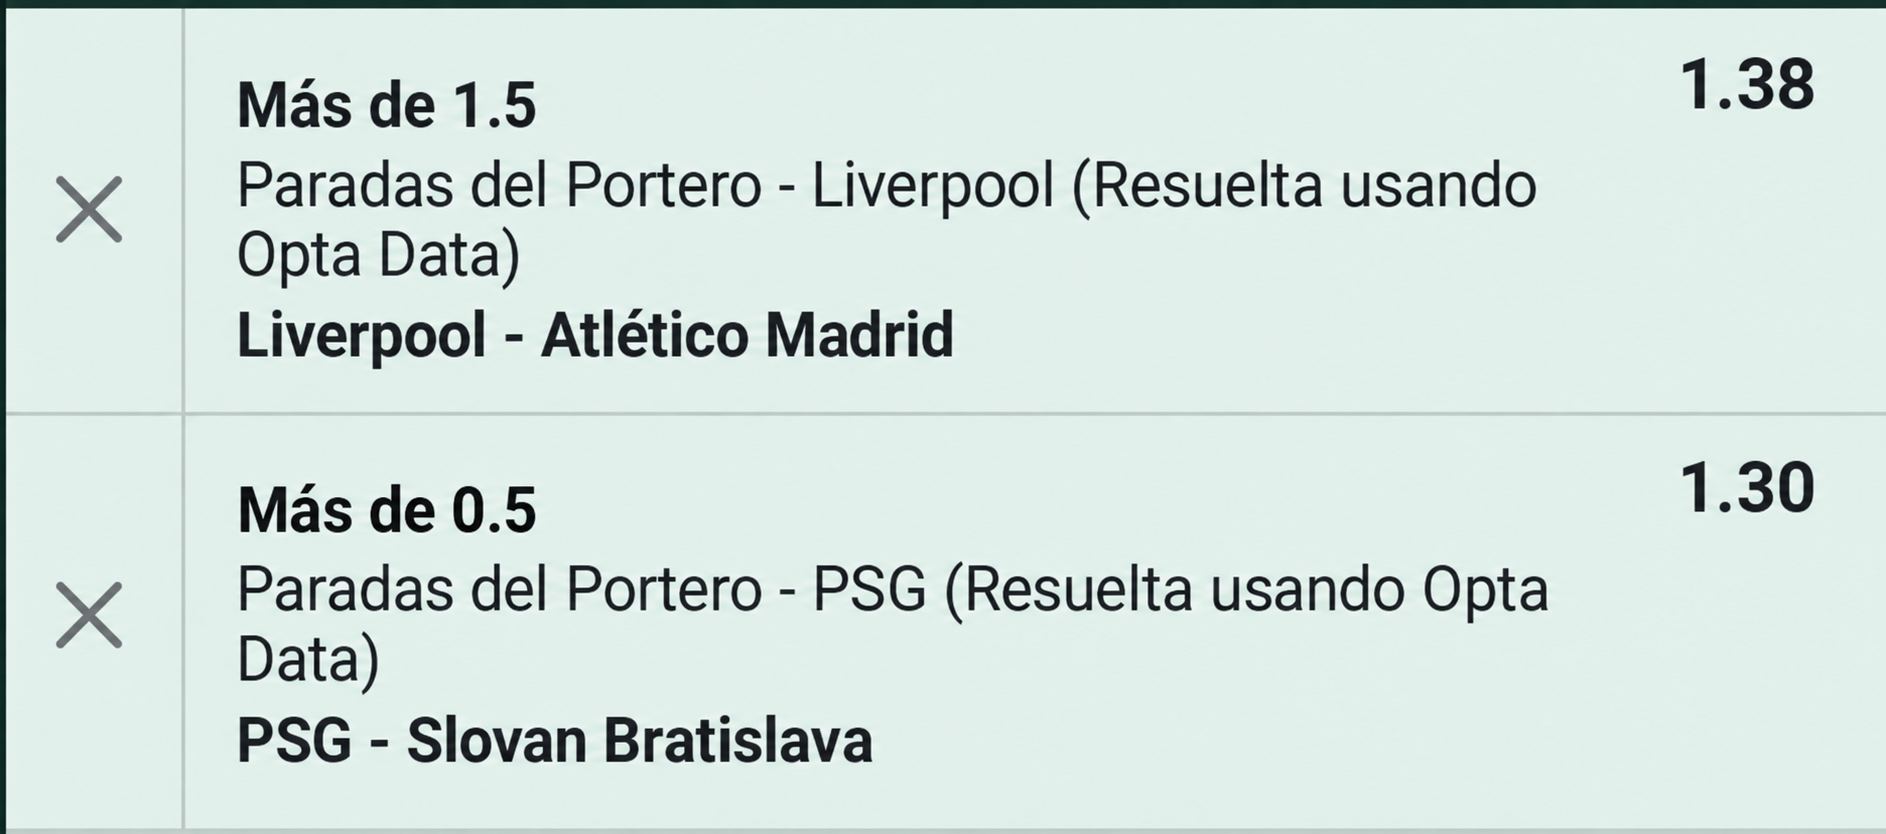Click bold 'PSG' in the match title
Viewport: 1886px width, 834px height.
(x=294, y=741)
